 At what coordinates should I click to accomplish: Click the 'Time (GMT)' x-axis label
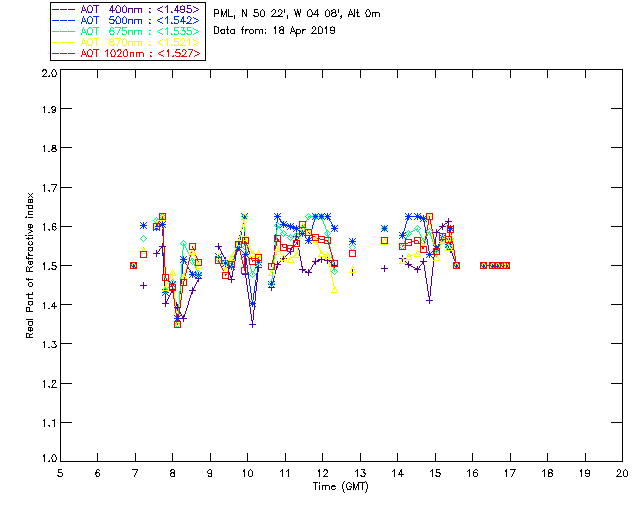[x=340, y=487]
